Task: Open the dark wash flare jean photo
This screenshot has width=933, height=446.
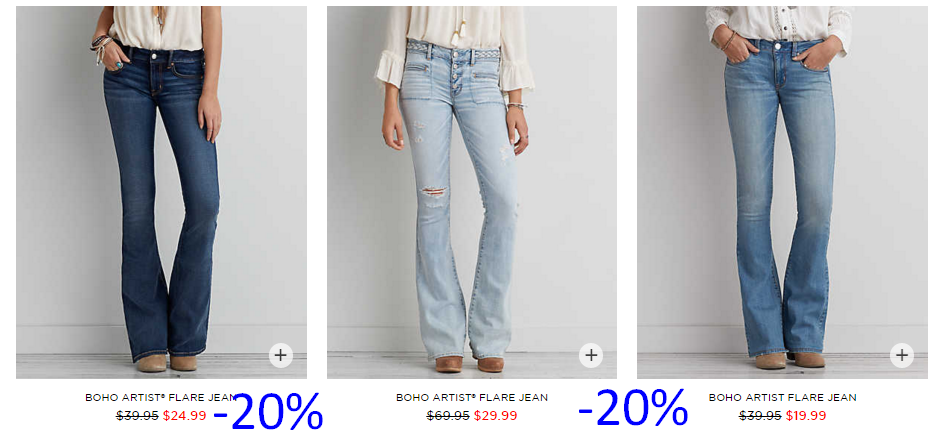Action: click(x=161, y=192)
